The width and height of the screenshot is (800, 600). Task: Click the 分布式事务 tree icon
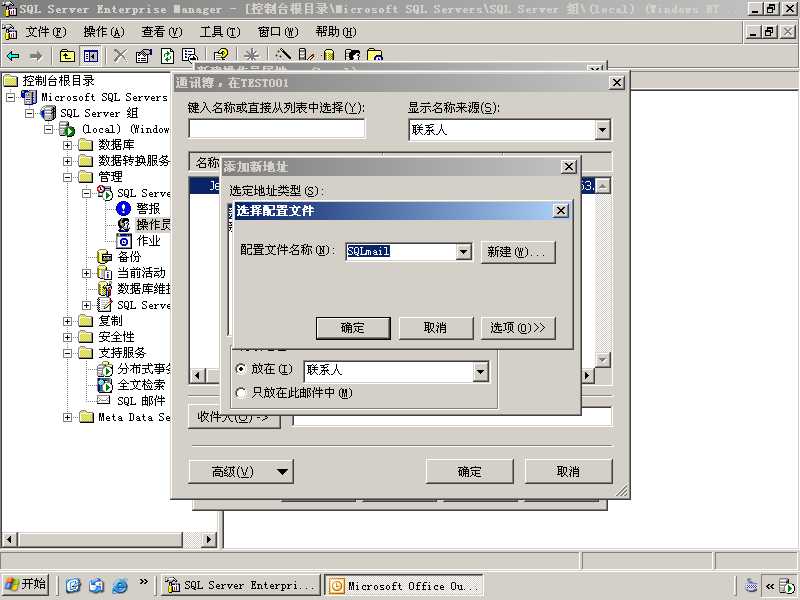(105, 369)
